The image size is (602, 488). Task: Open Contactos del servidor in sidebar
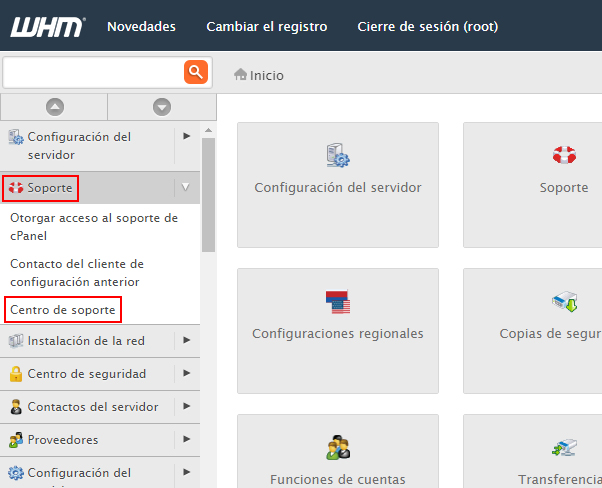click(x=93, y=407)
